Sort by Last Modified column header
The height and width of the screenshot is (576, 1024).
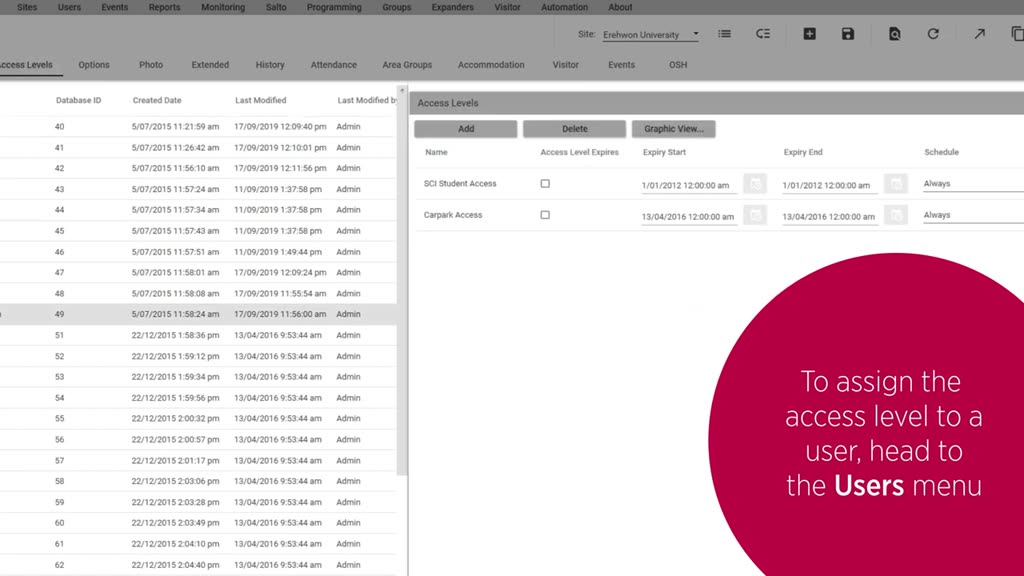(x=261, y=100)
